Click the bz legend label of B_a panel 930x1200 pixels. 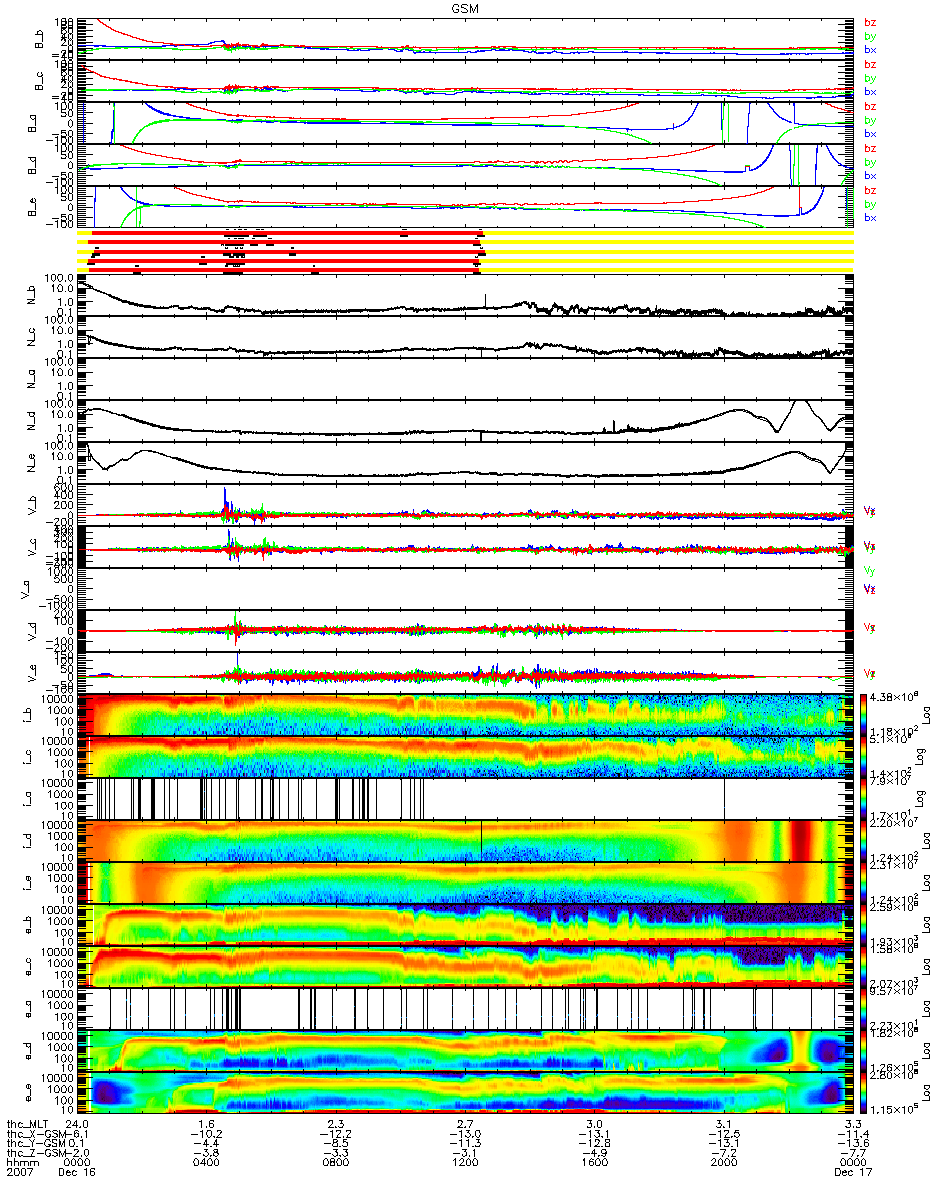870,107
